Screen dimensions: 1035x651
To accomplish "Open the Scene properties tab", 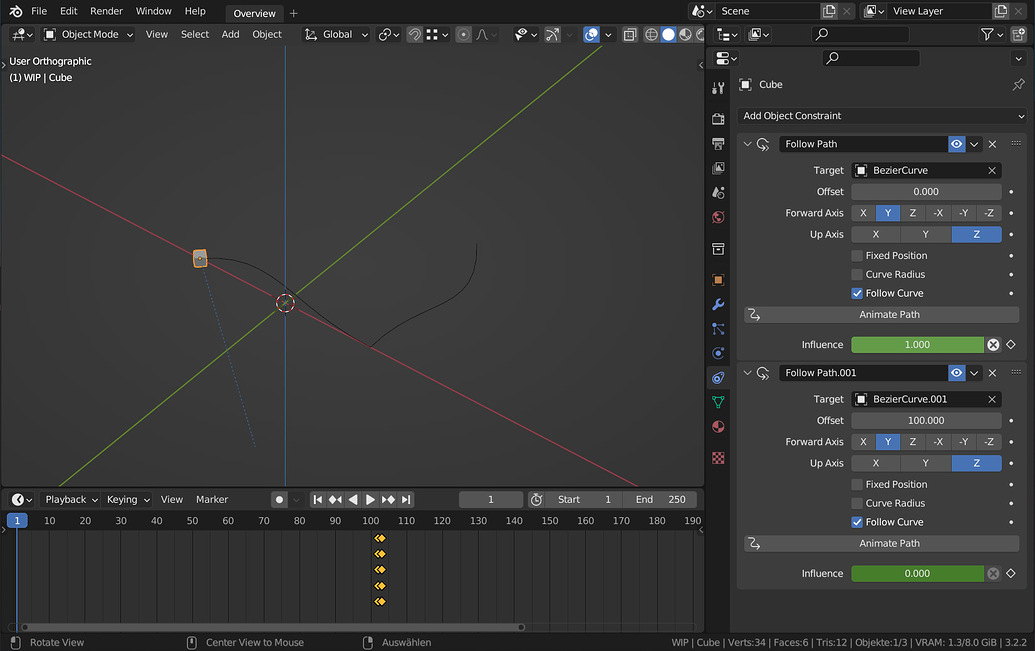I will (x=718, y=192).
